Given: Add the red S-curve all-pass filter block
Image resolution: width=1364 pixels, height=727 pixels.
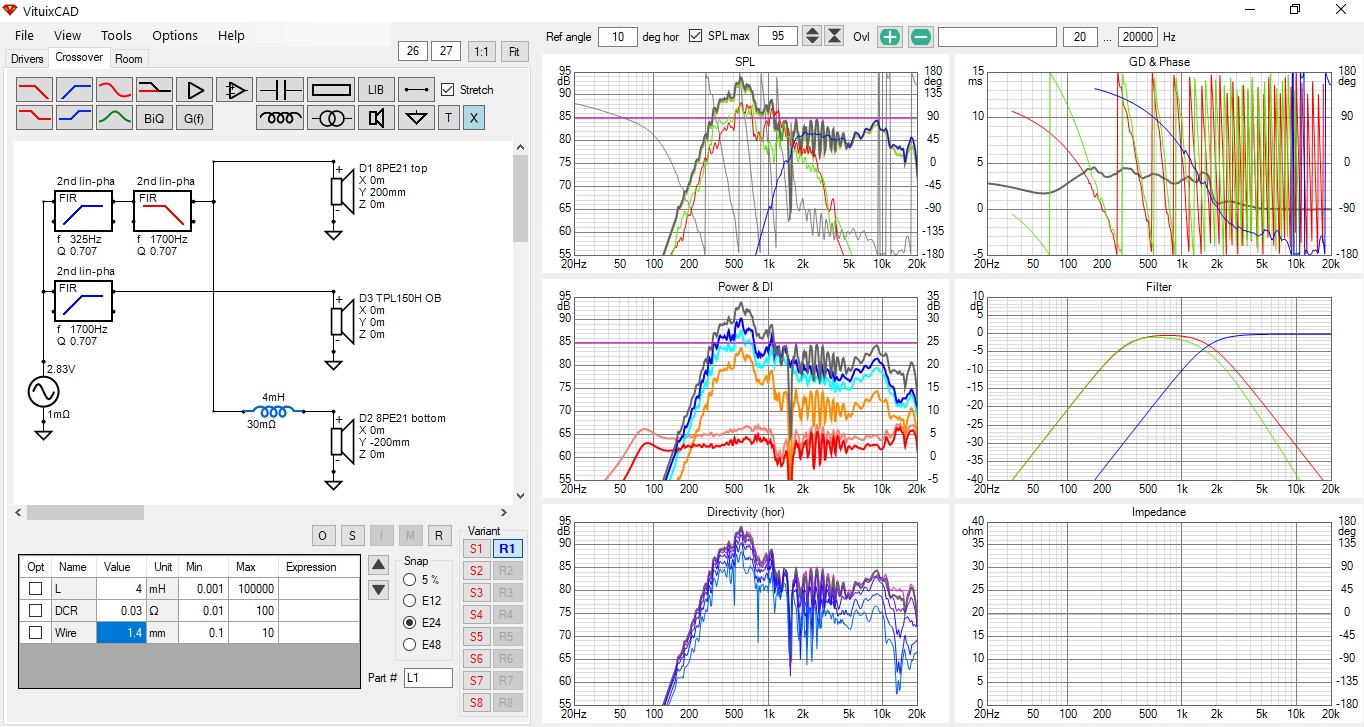Looking at the screenshot, I should click(114, 90).
